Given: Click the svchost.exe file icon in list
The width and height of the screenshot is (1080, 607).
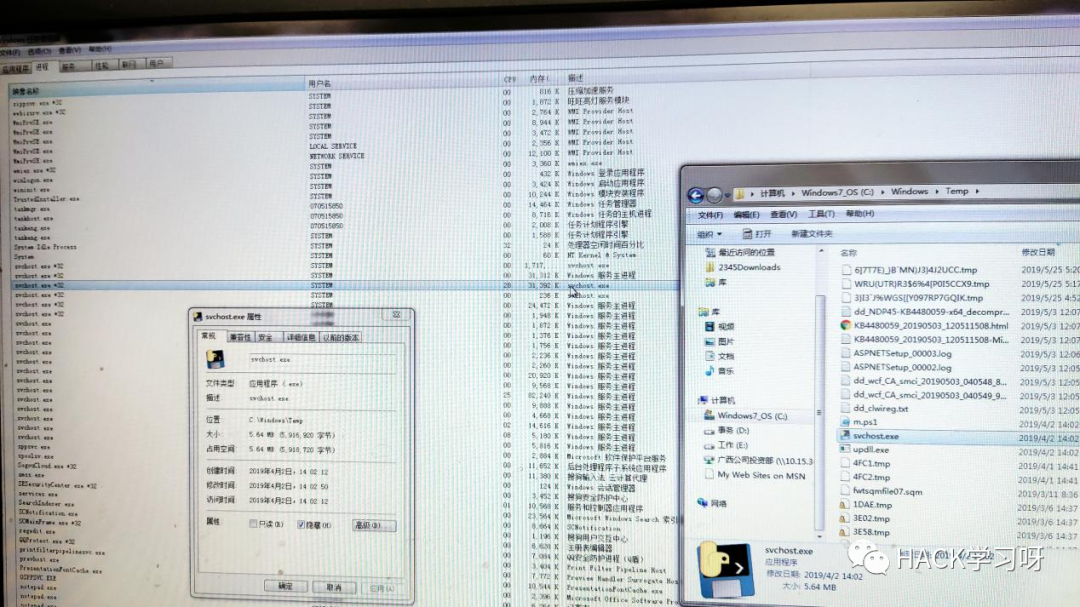Looking at the screenshot, I should (844, 435).
